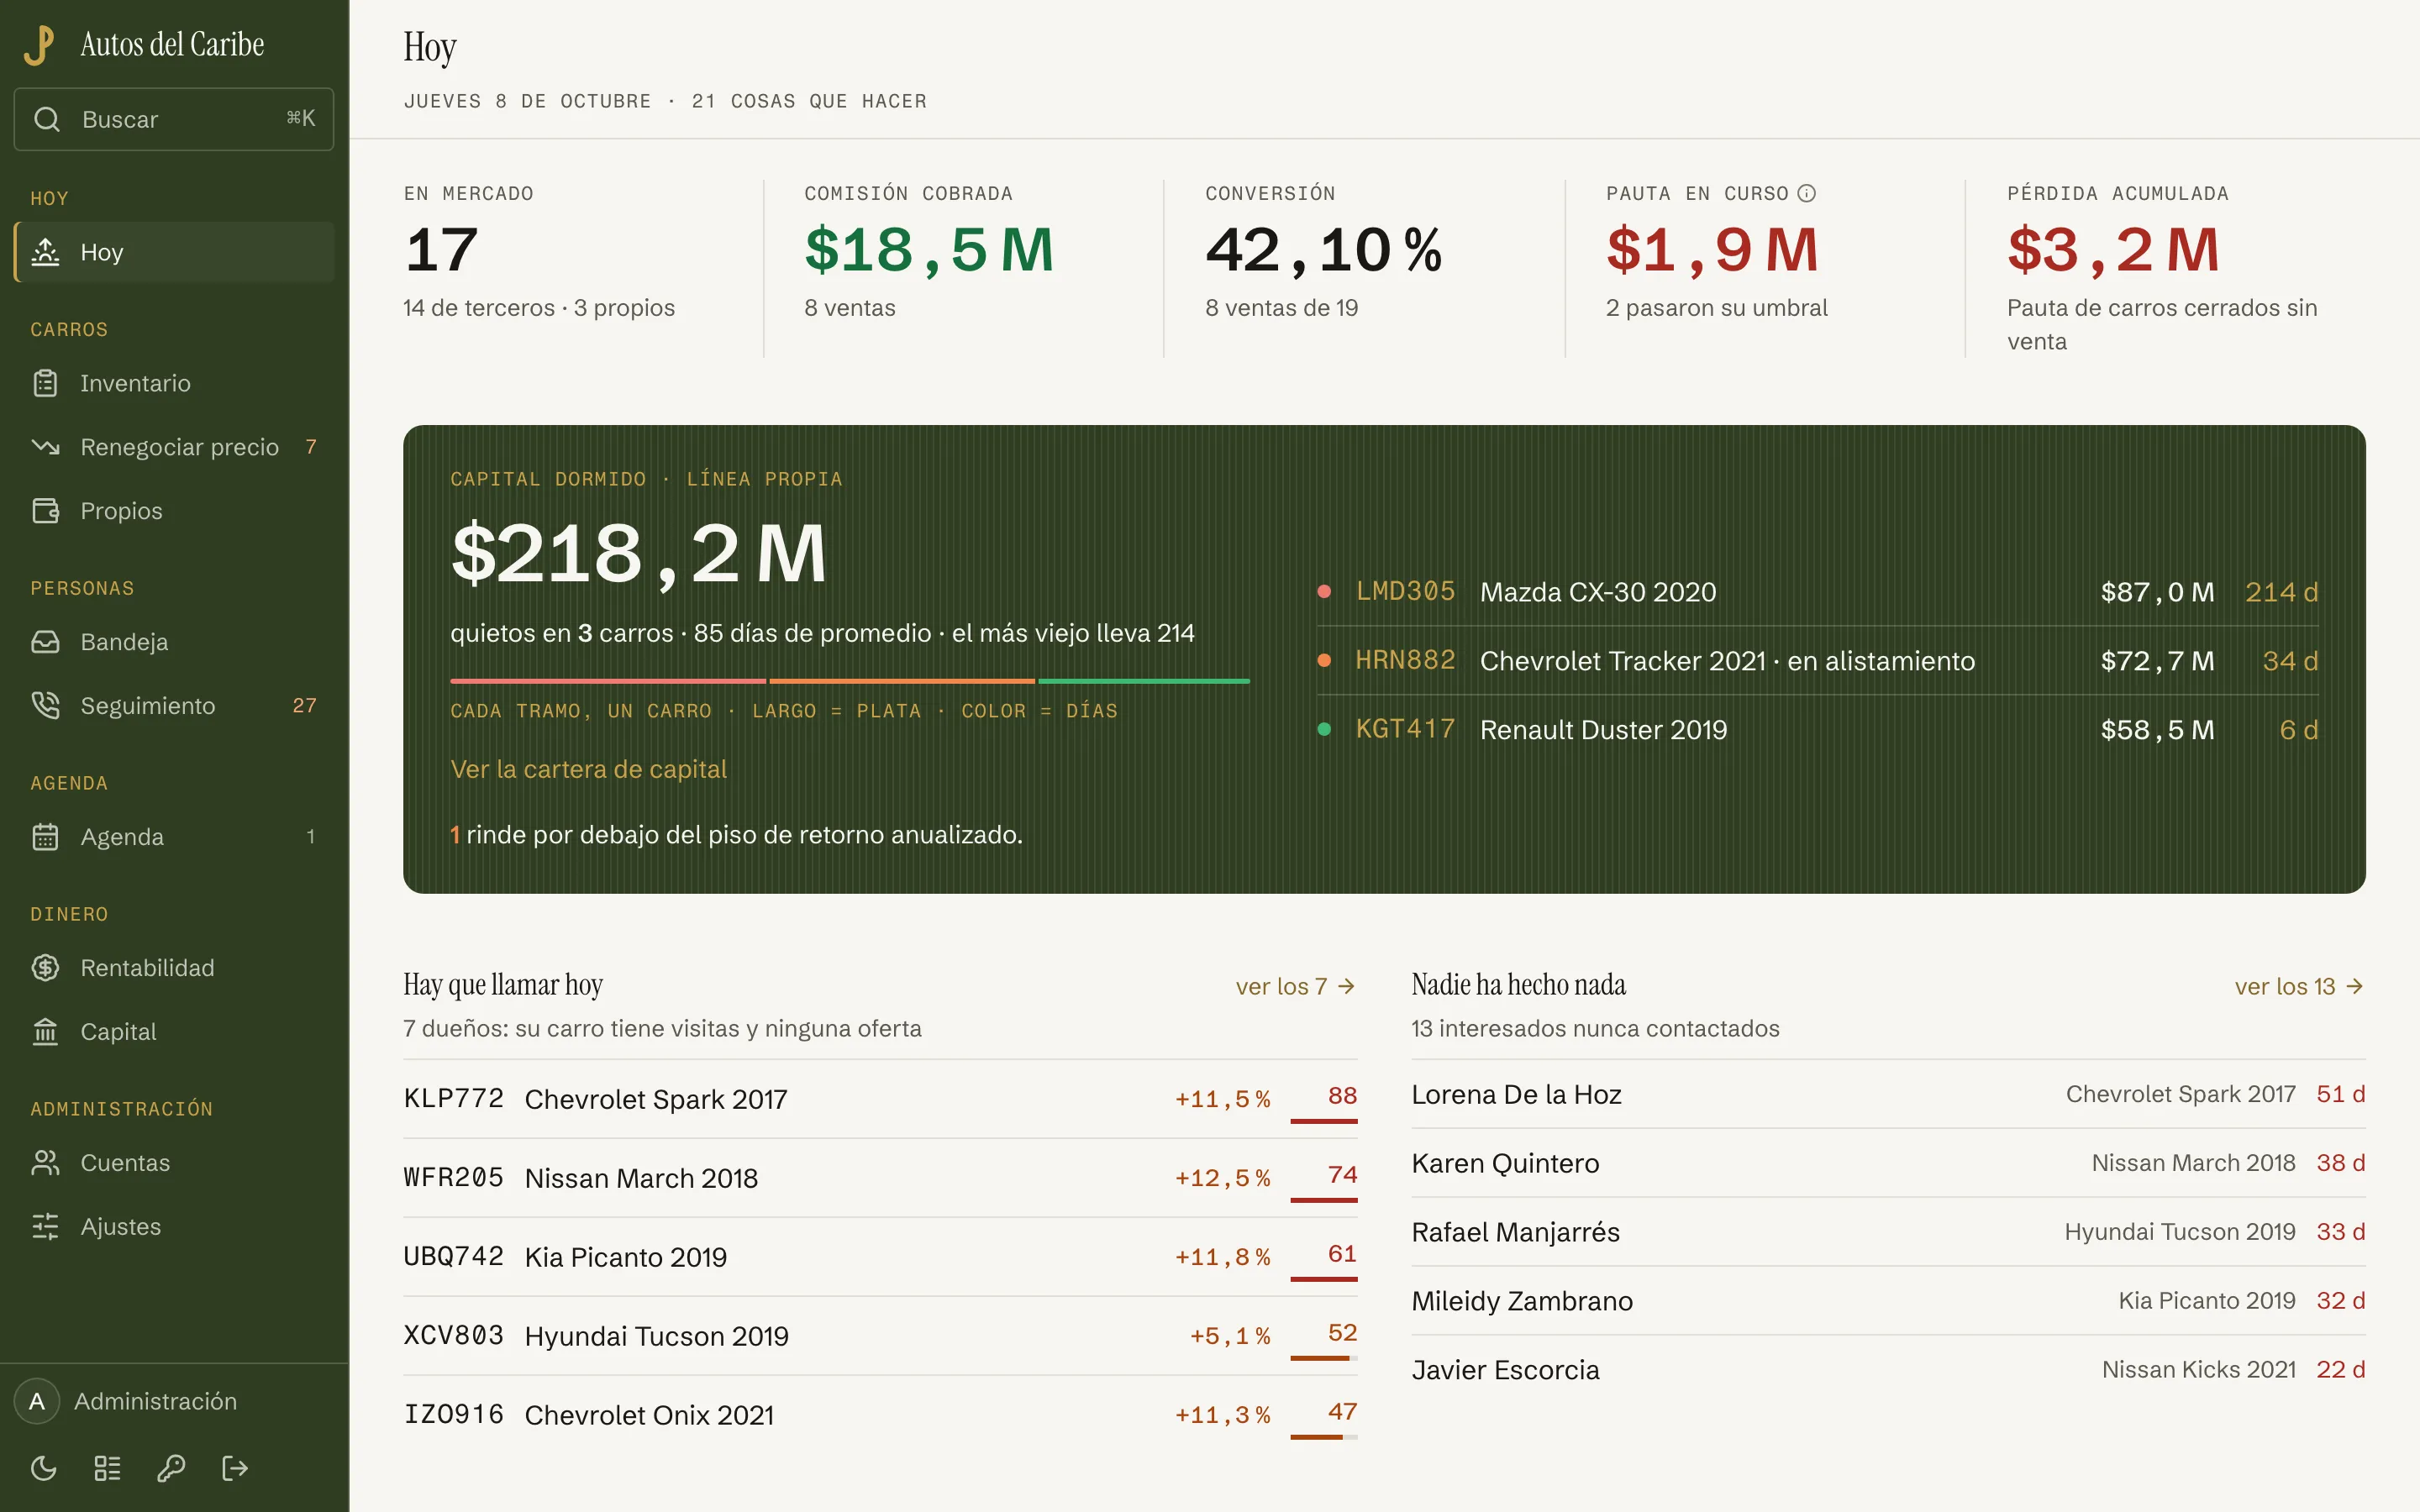
Task: Click the Agenda calendar icon
Action: click(x=46, y=837)
